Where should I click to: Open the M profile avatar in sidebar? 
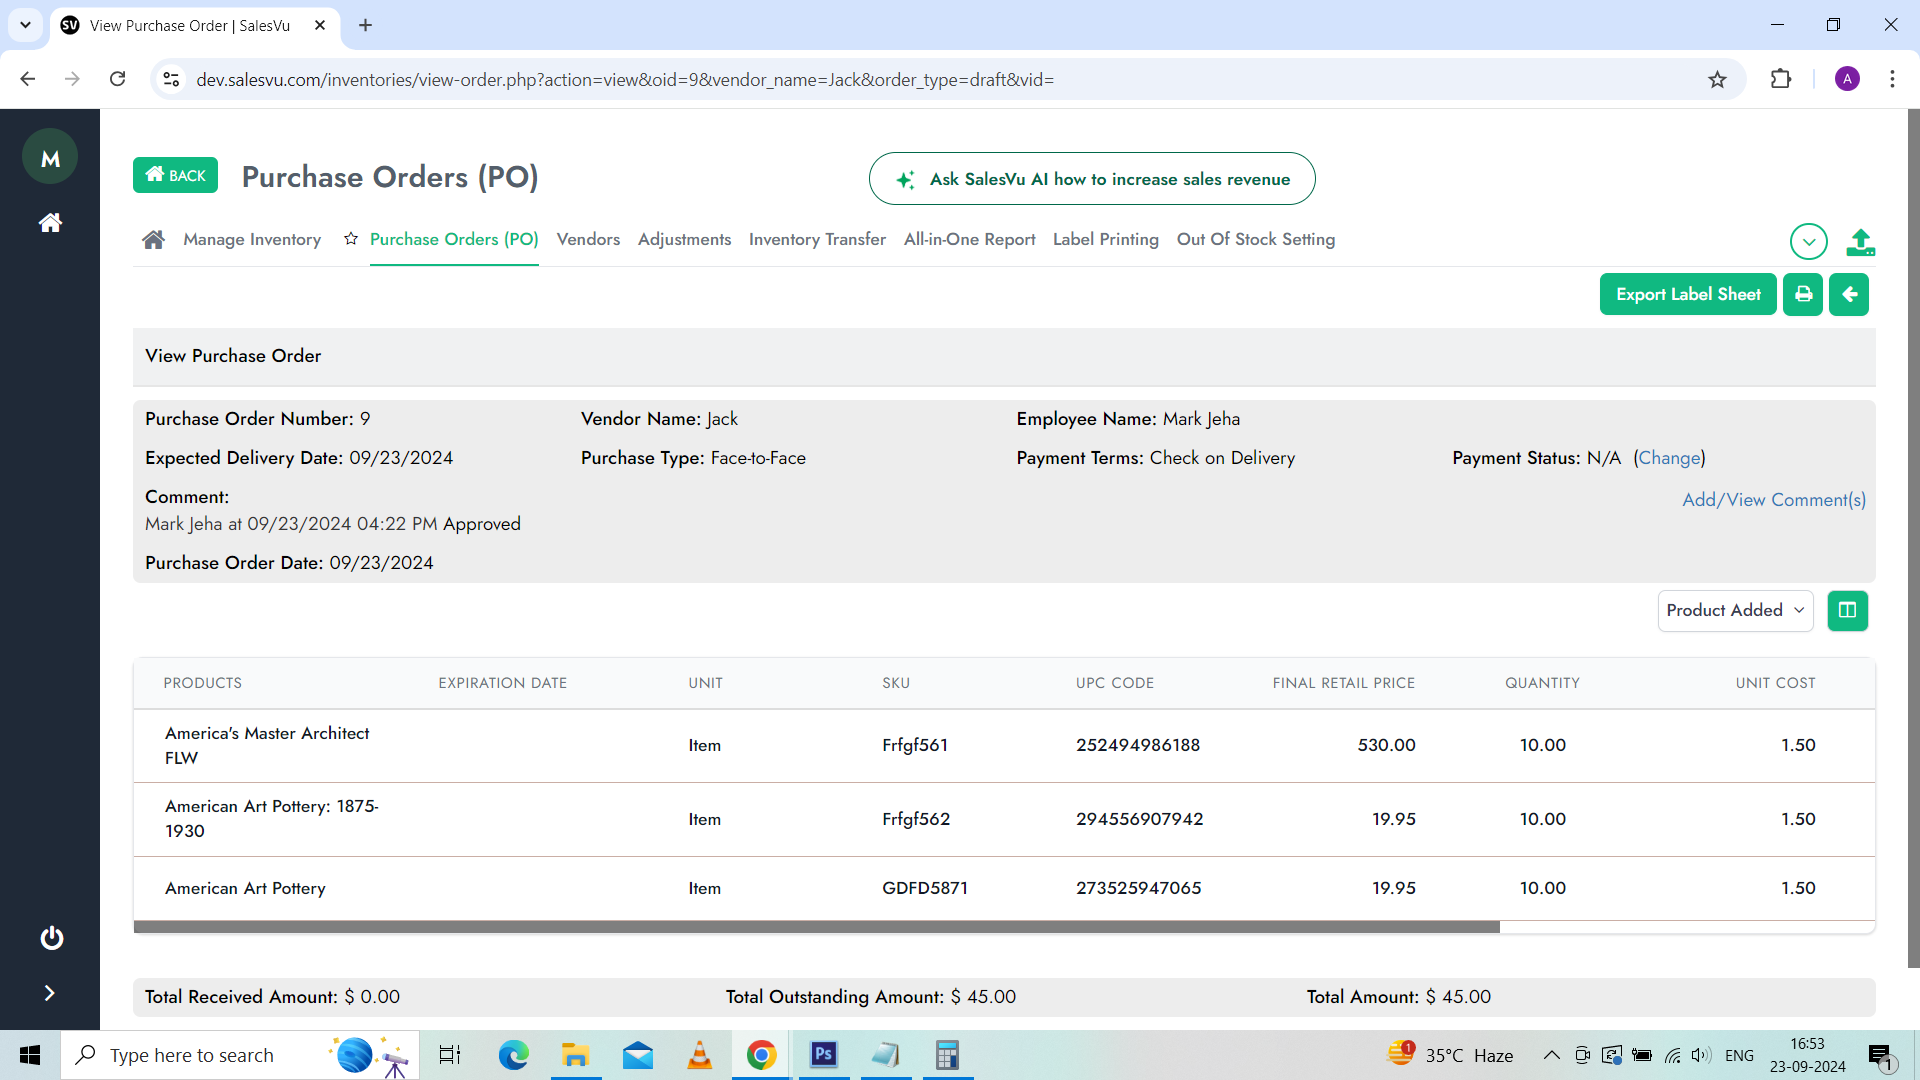tap(50, 157)
